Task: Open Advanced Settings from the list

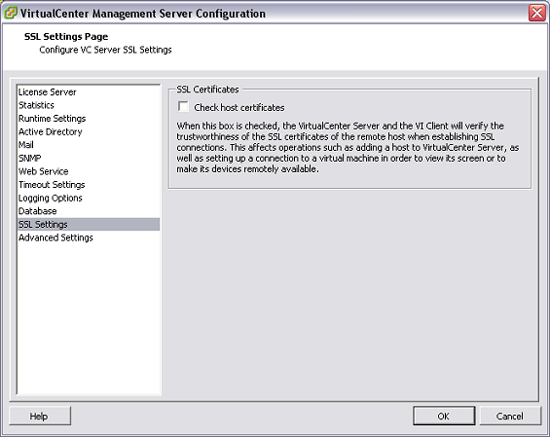Action: pos(88,238)
